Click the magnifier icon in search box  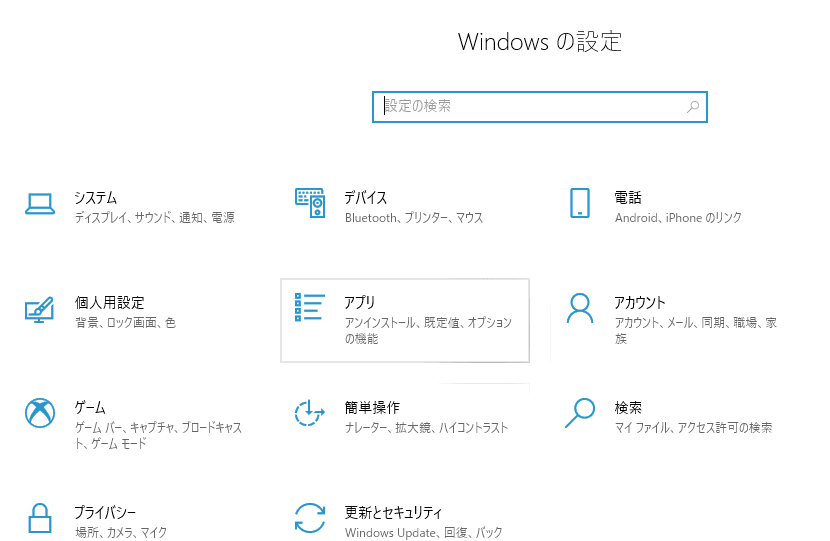coord(693,107)
